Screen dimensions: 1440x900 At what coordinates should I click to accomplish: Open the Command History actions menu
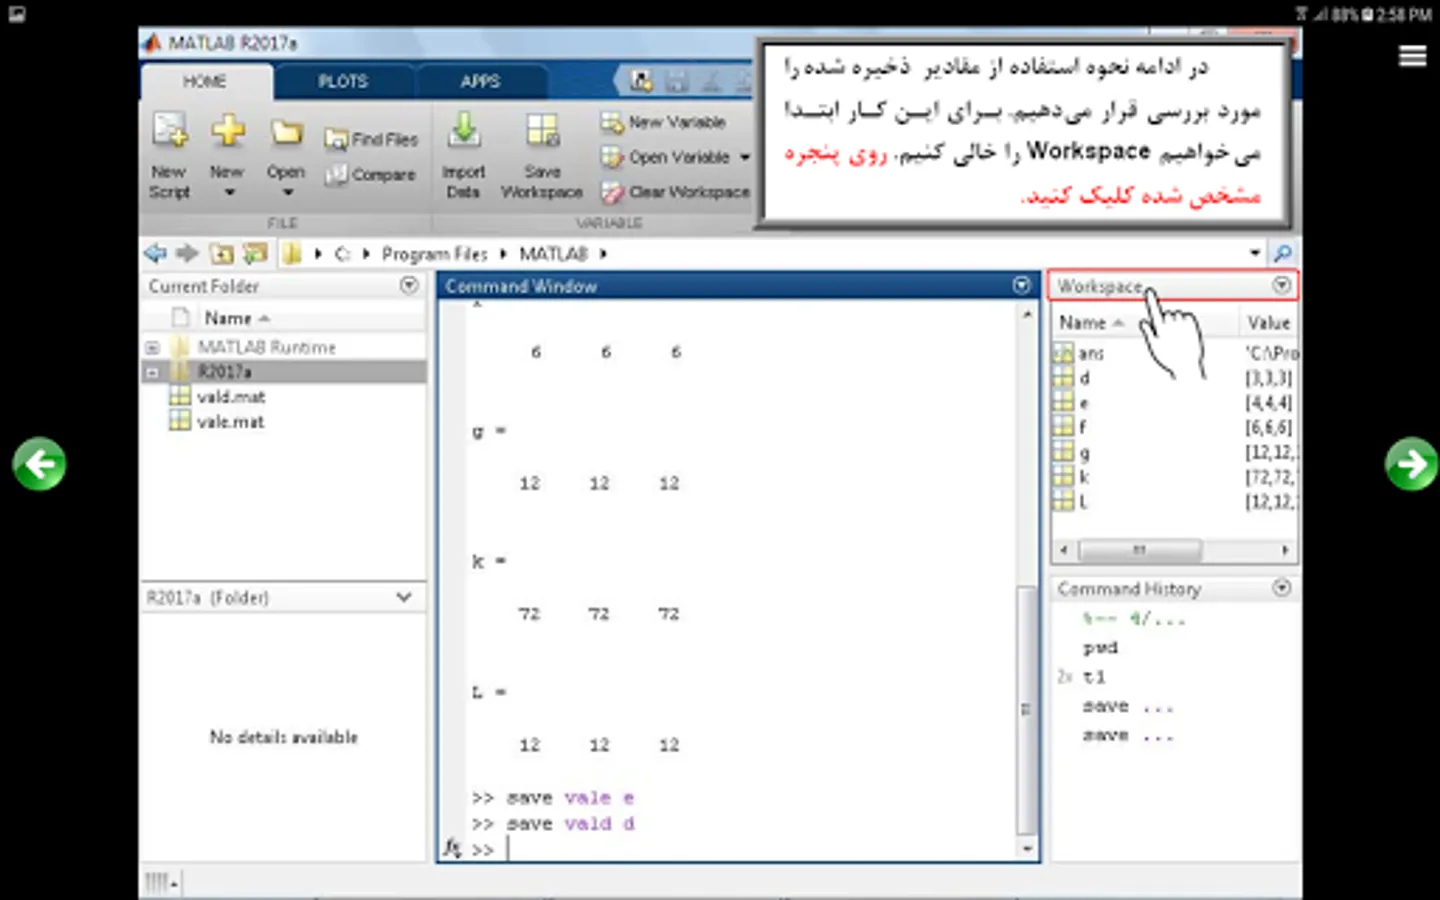coord(1282,588)
